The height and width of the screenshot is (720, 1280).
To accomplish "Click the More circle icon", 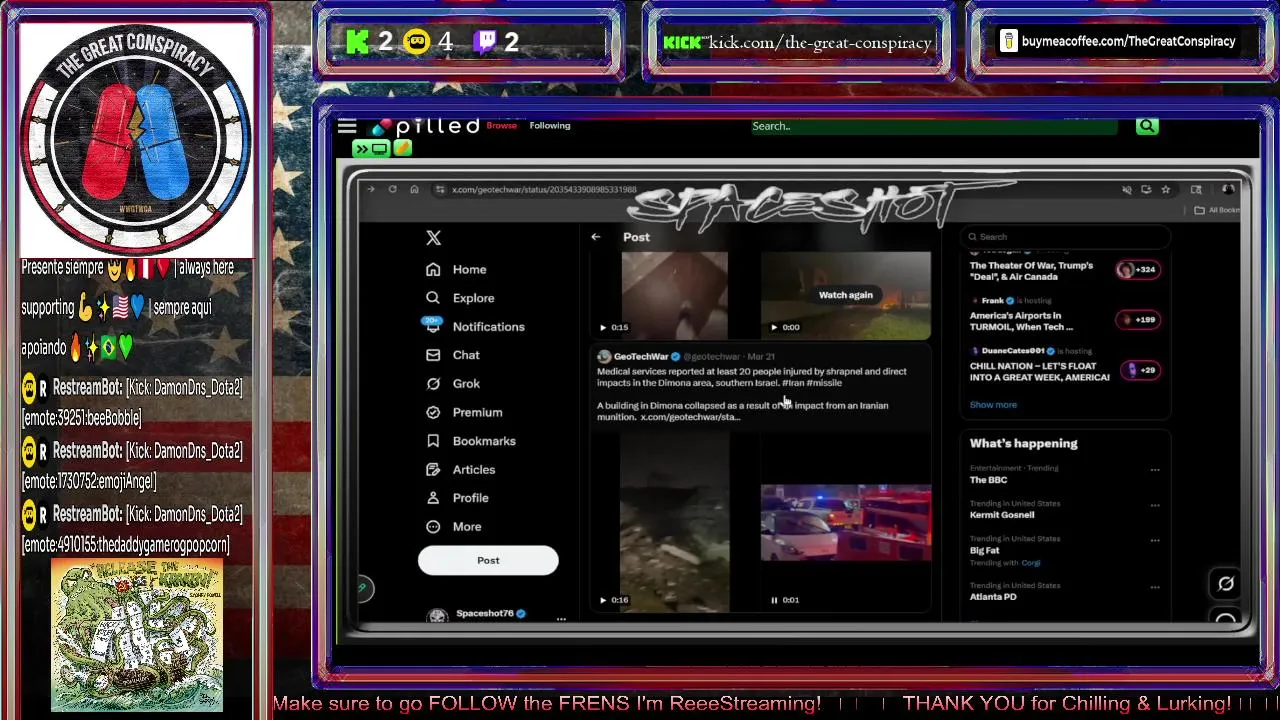I will coord(433,527).
